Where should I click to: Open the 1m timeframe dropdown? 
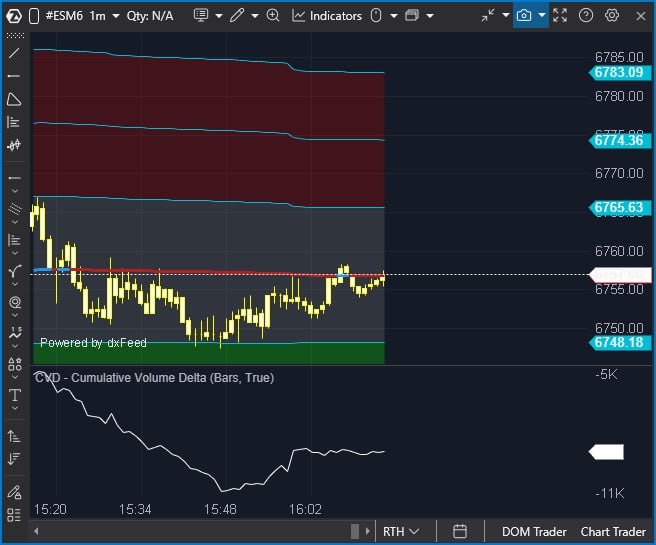105,16
